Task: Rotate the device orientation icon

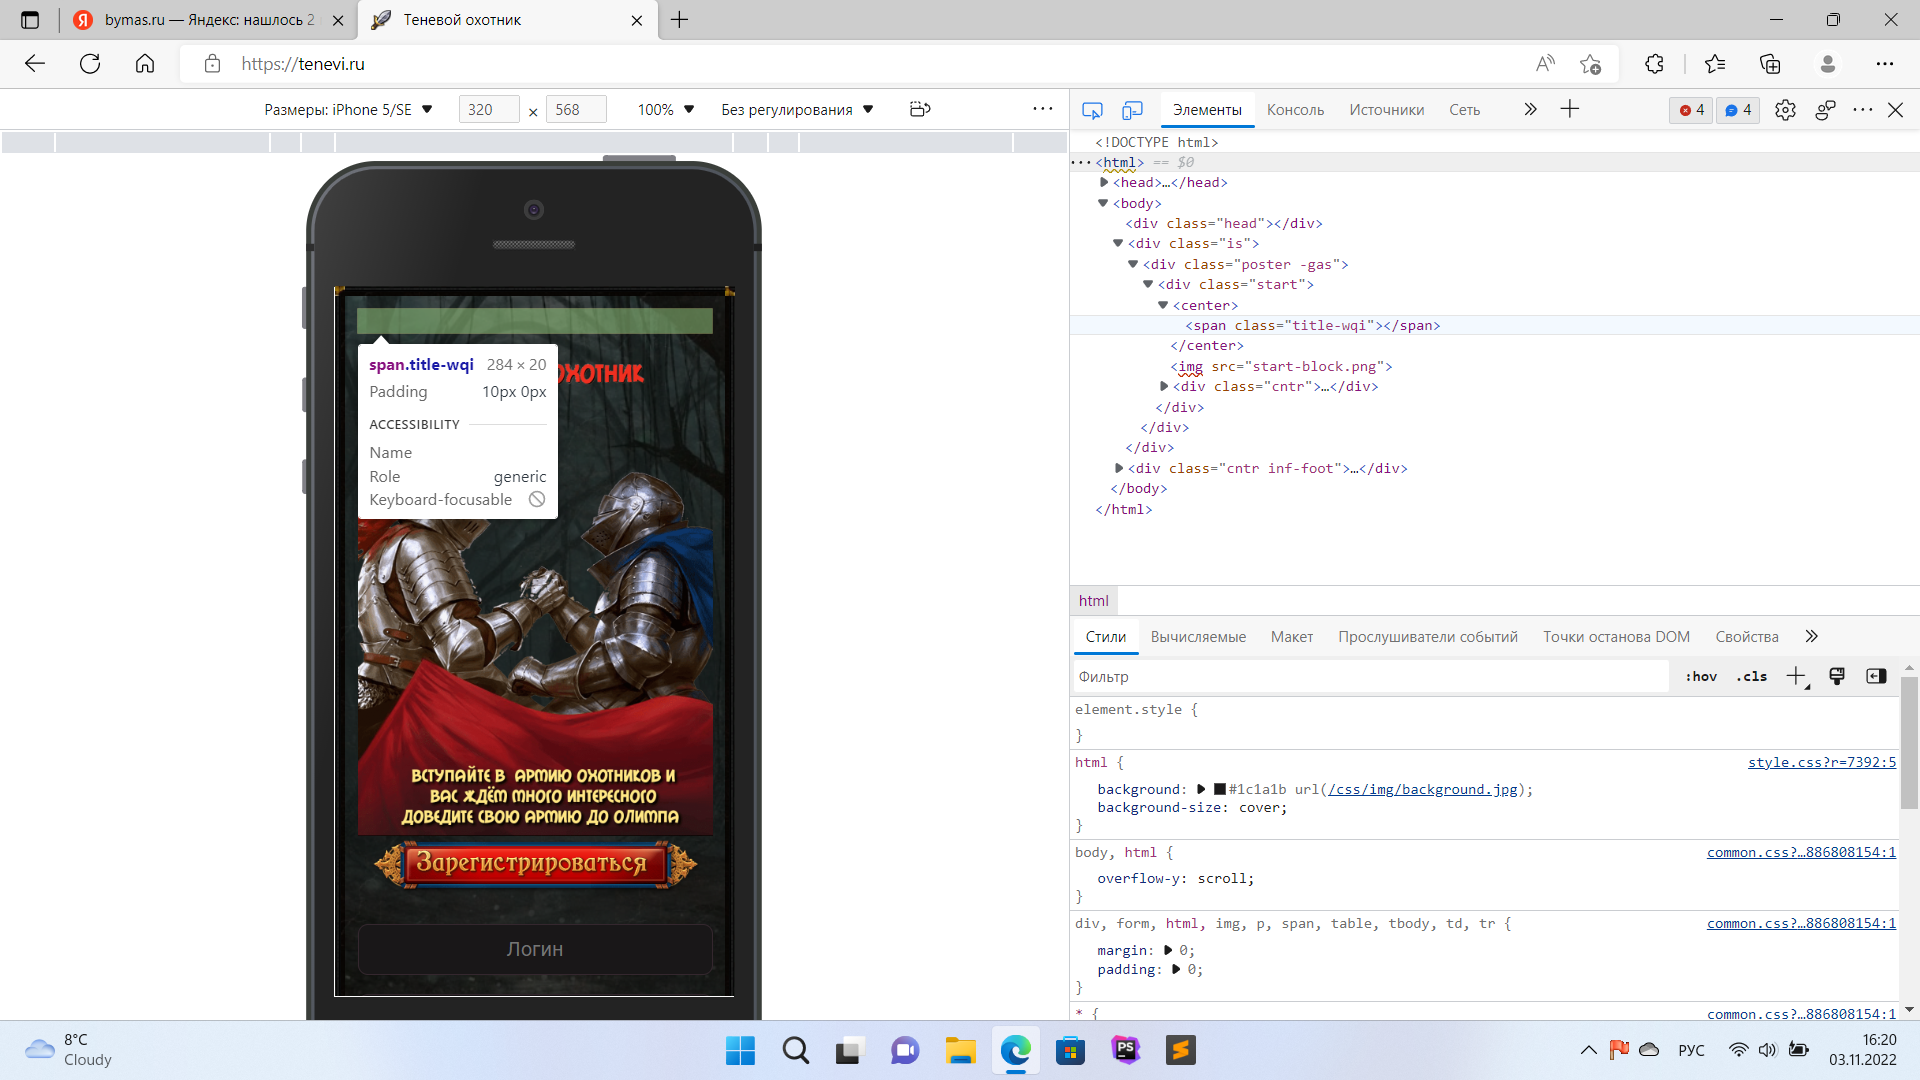Action: click(x=920, y=109)
